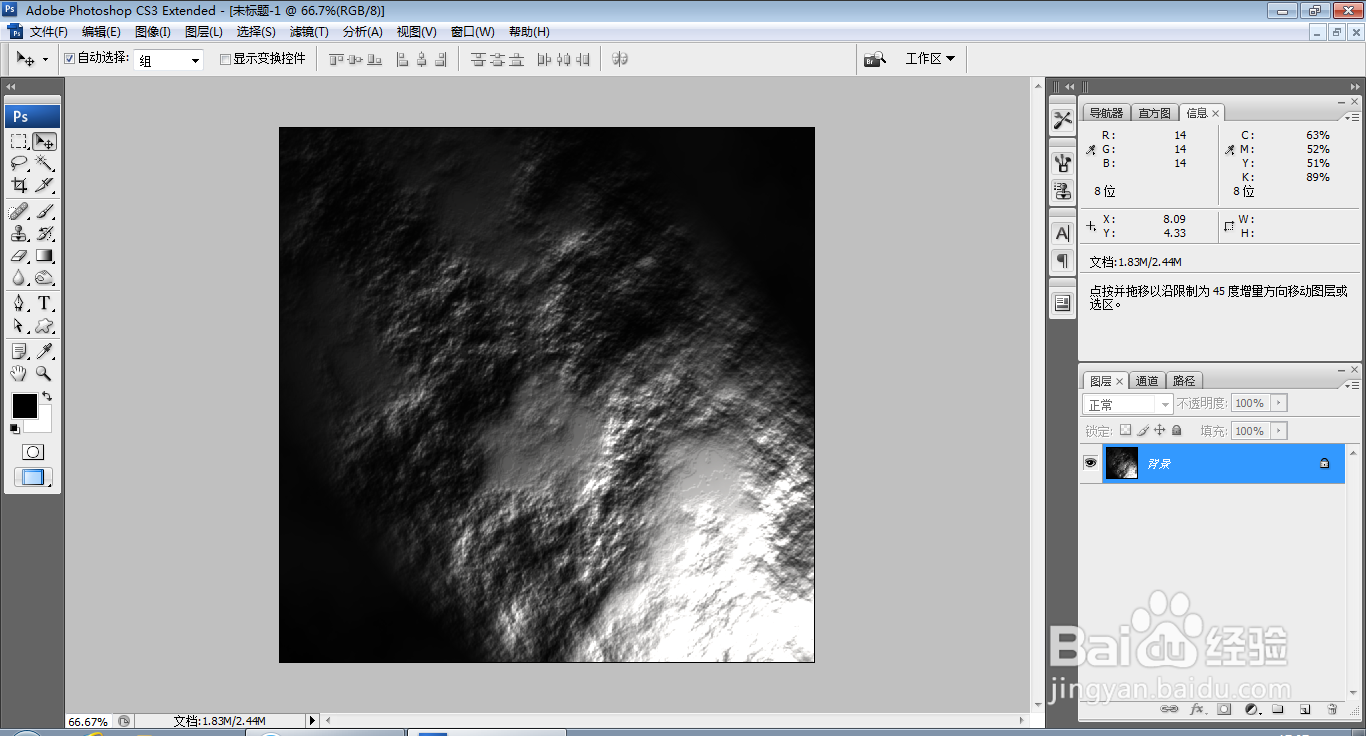Open the 工作区 workspace dropdown
The image size is (1366, 736).
pyautogui.click(x=930, y=59)
